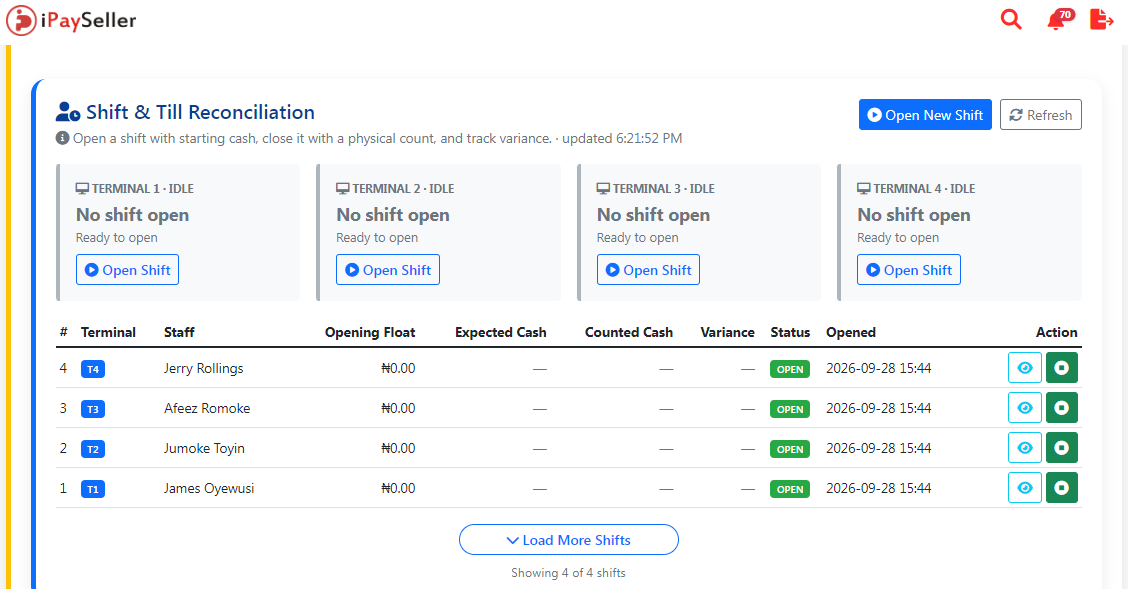This screenshot has width=1128, height=589.
Task: Click the TERMINAL 1 · IDLE label
Action: (x=135, y=188)
